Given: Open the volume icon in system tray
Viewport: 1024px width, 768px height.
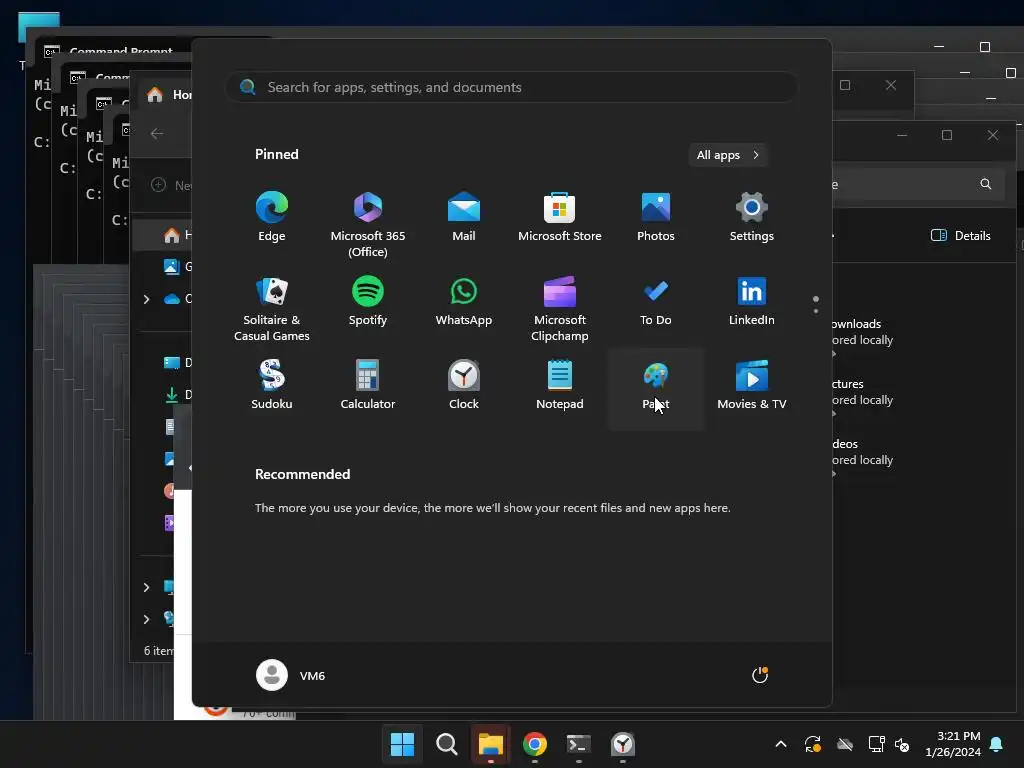Looking at the screenshot, I should [x=902, y=744].
